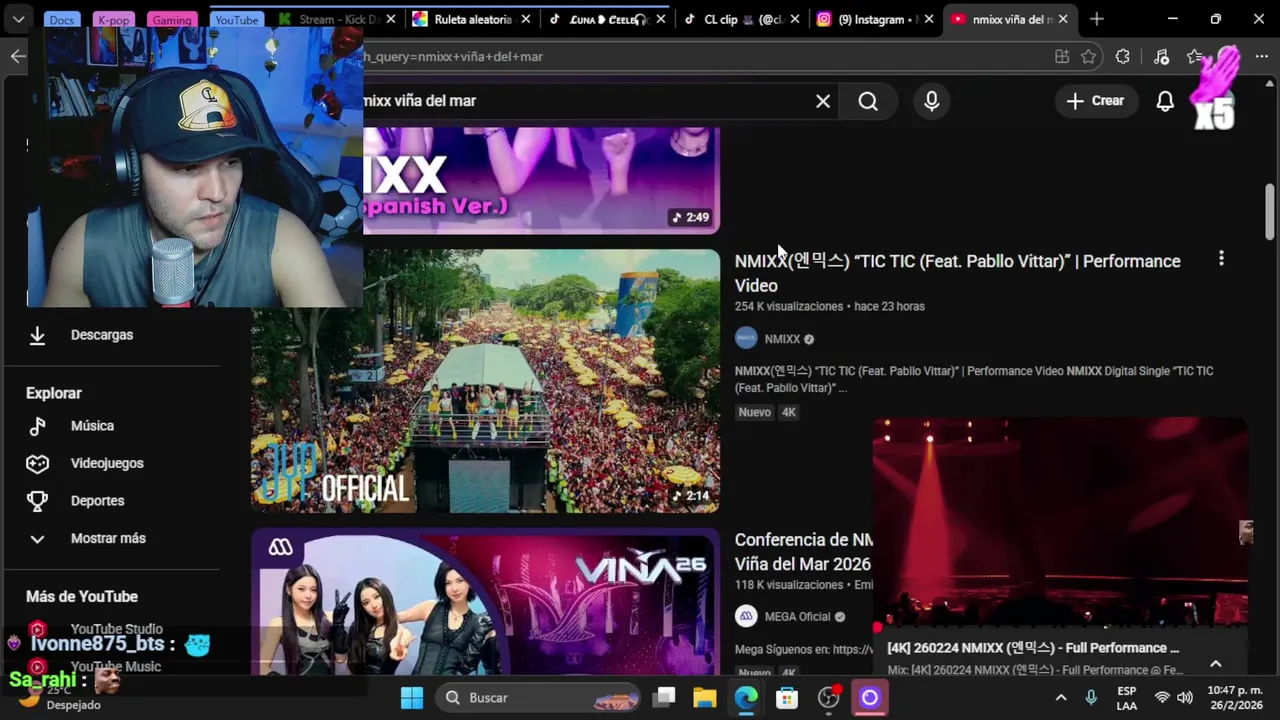Image resolution: width=1280 pixels, height=720 pixels.
Task: Play the TIC TIC Performance Video thumbnail
Action: point(485,381)
